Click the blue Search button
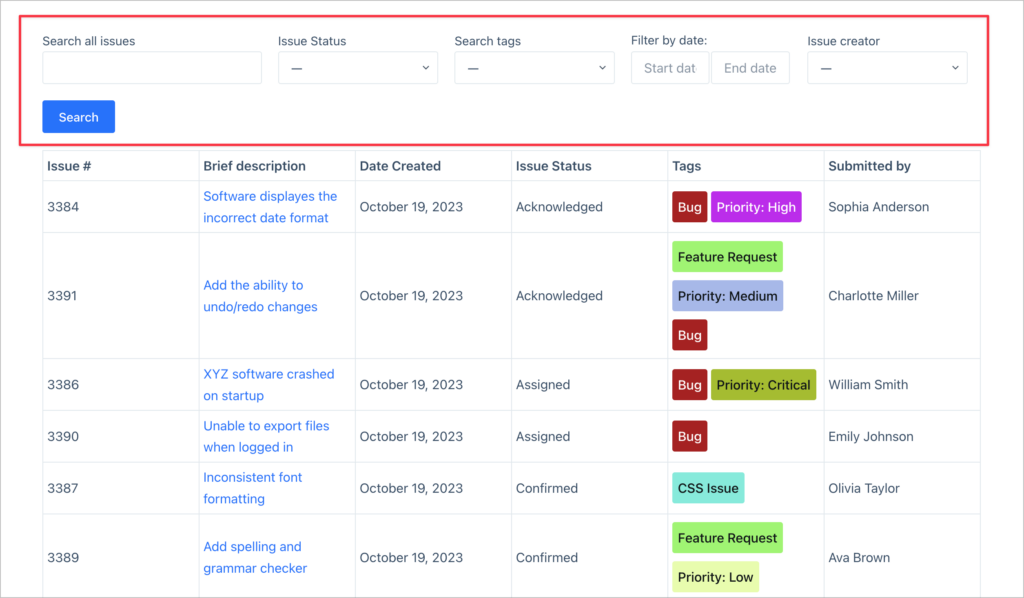The image size is (1024, 598). click(x=78, y=116)
